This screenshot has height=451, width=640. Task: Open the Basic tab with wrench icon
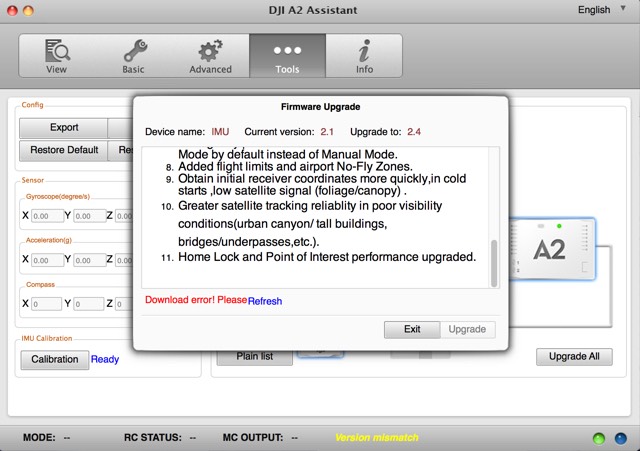[134, 56]
